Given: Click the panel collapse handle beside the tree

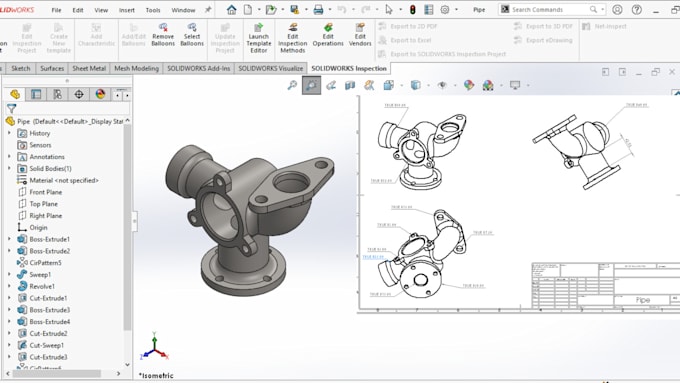Looking at the screenshot, I should [134, 221].
